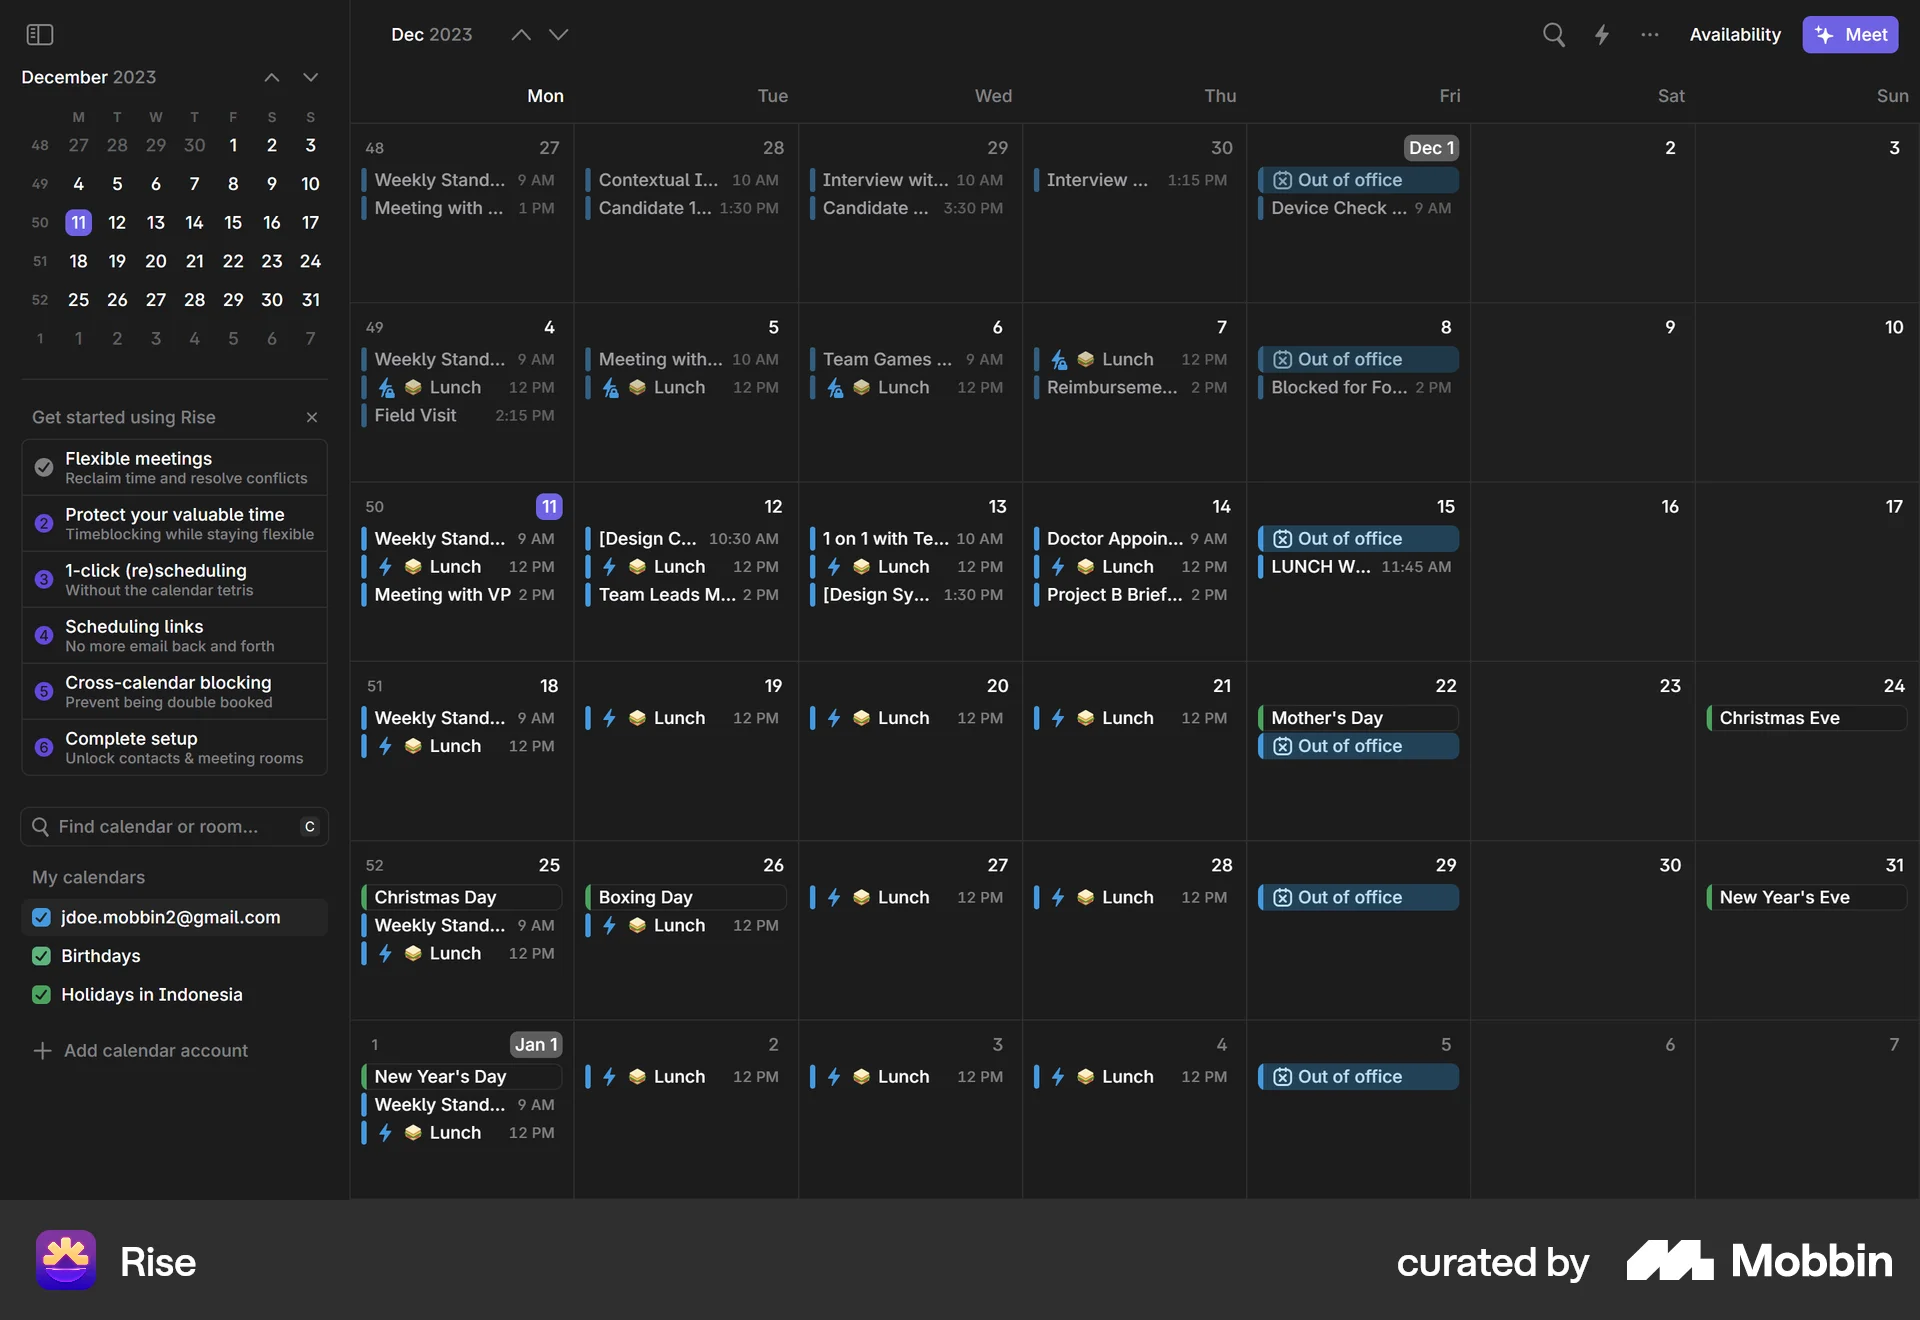Toggle the jdoe.mobbin2@gmail.com calendar

coord(40,917)
